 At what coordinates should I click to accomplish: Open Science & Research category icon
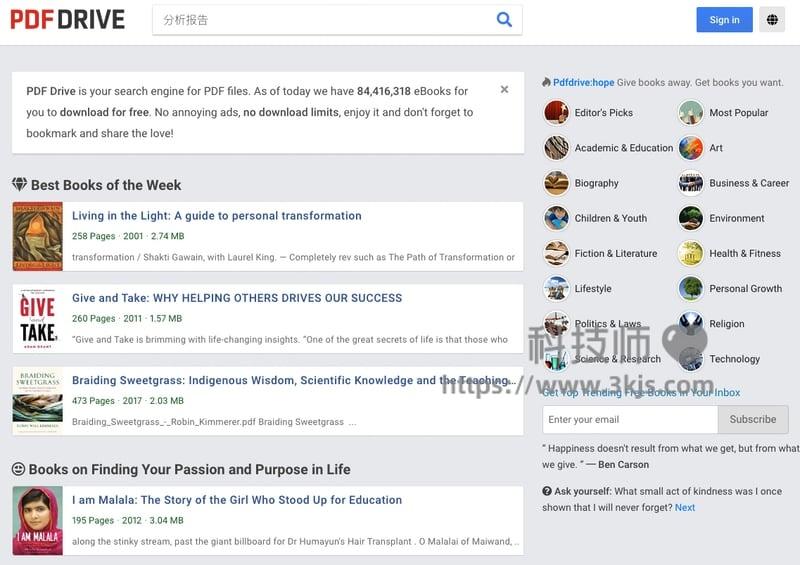[x=556, y=359]
